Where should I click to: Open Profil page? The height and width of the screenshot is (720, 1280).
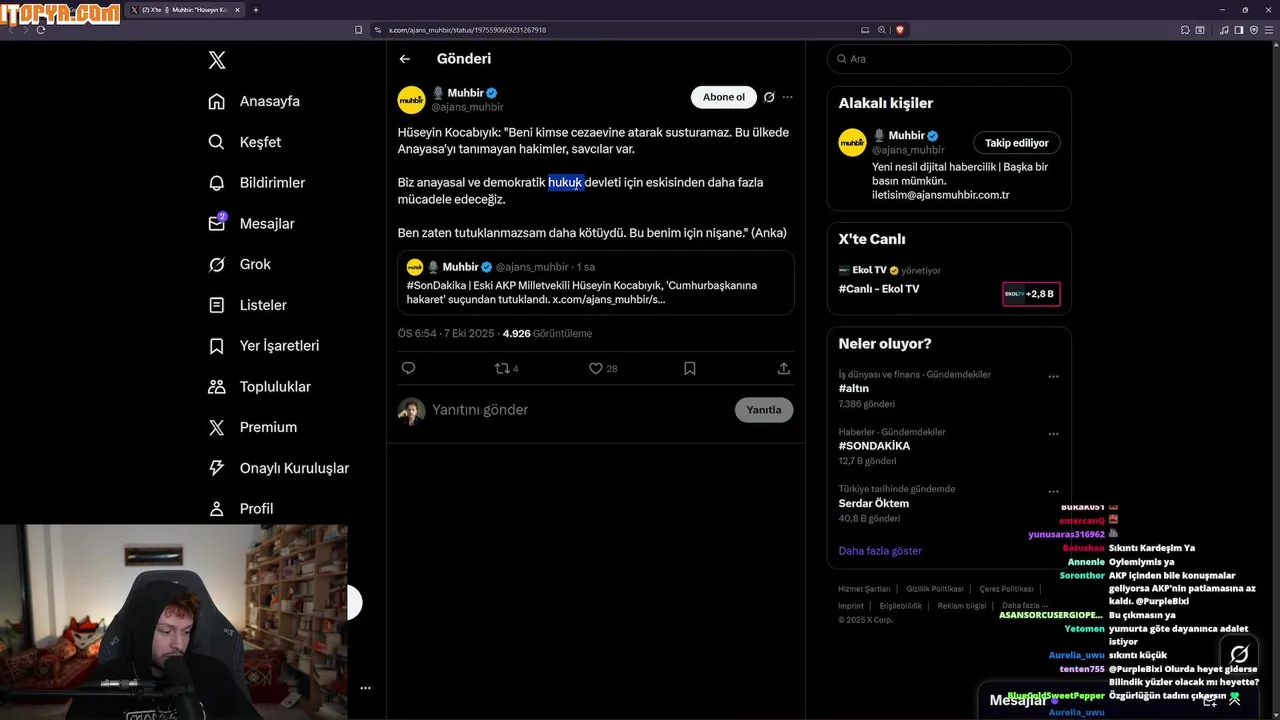coord(240,509)
